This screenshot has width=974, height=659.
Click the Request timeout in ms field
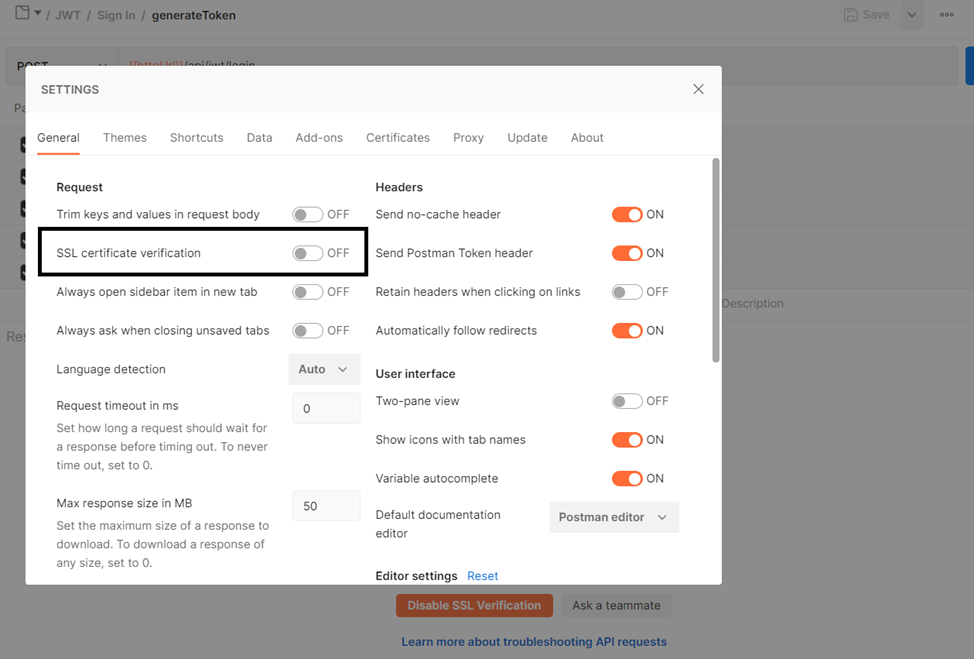pos(326,408)
